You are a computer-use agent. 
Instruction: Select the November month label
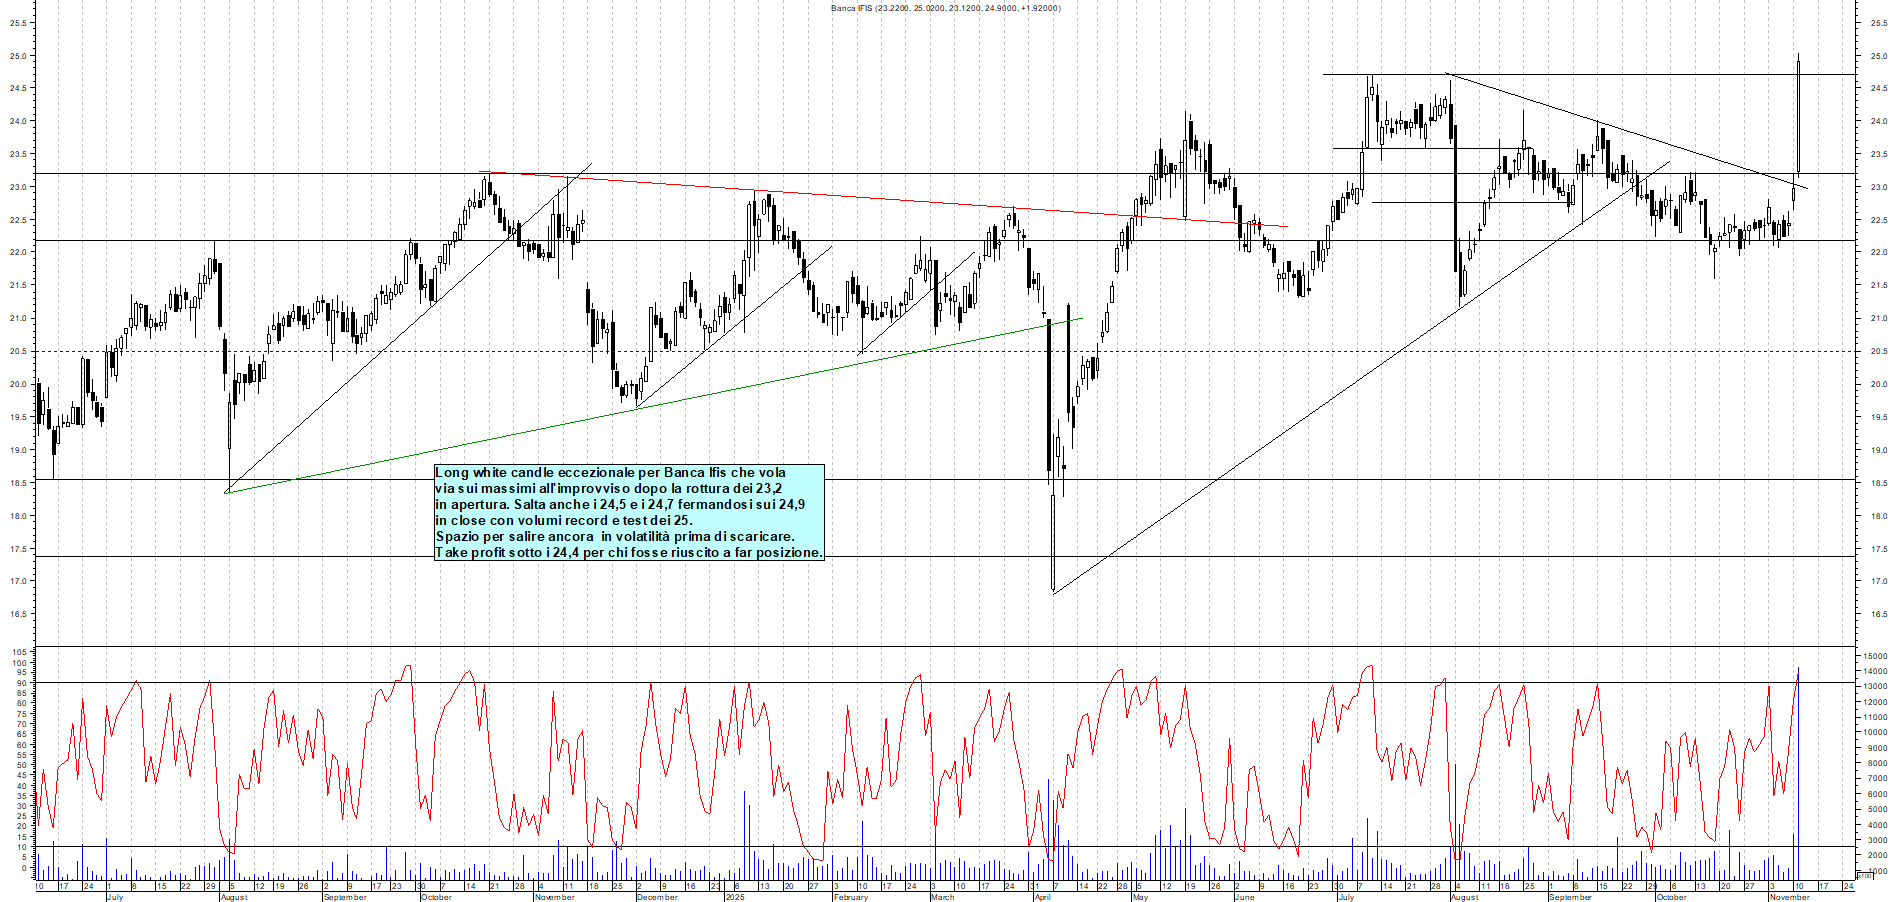coord(1790,897)
